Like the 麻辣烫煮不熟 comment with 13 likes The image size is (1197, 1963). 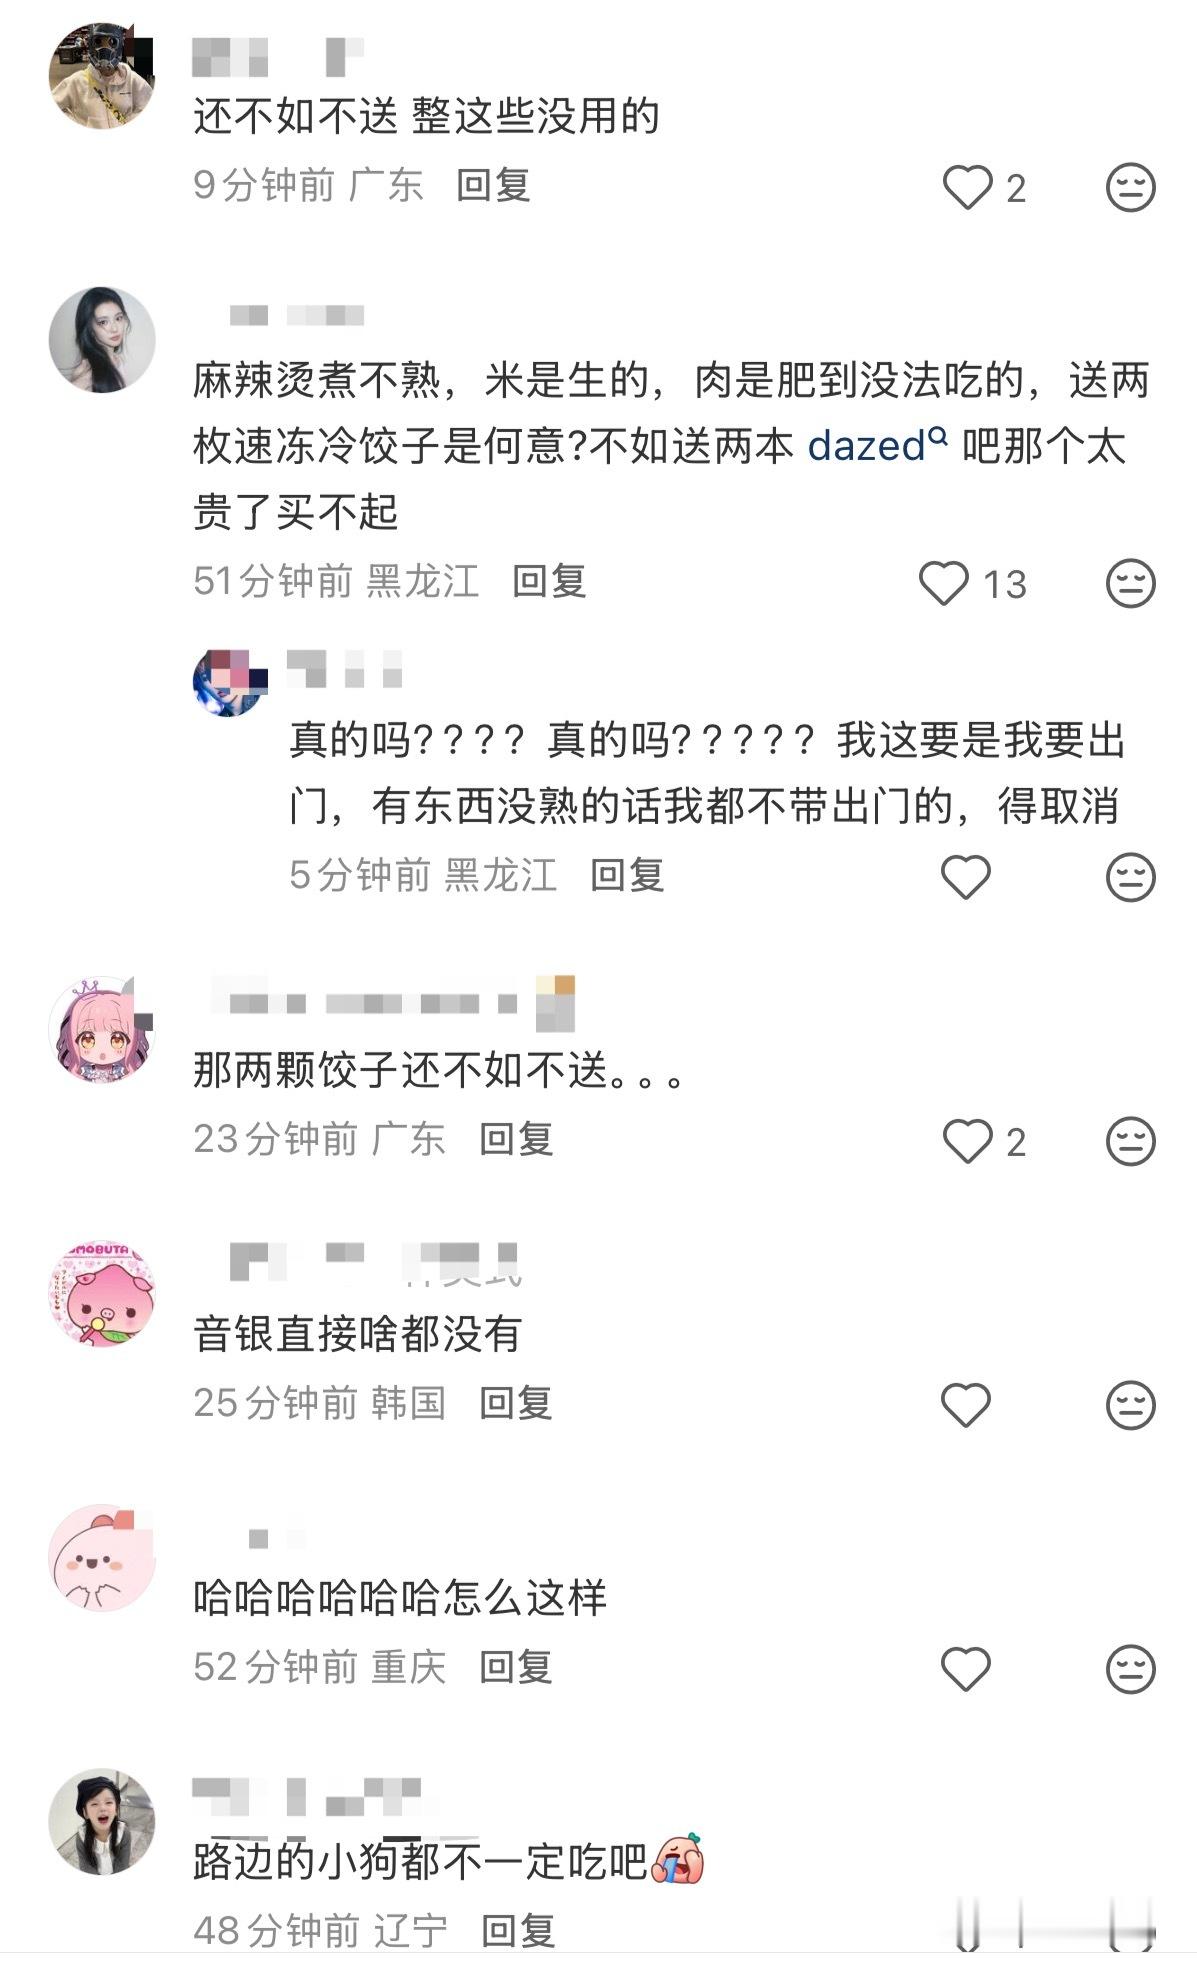(x=944, y=583)
